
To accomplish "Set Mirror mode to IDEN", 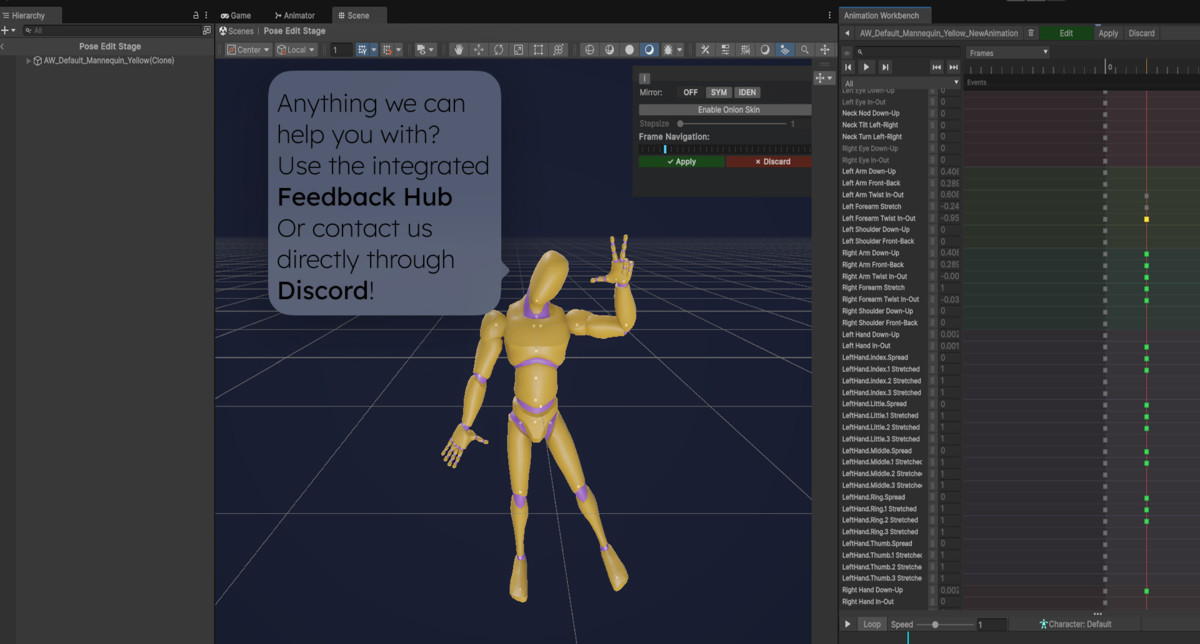I will (x=748, y=92).
